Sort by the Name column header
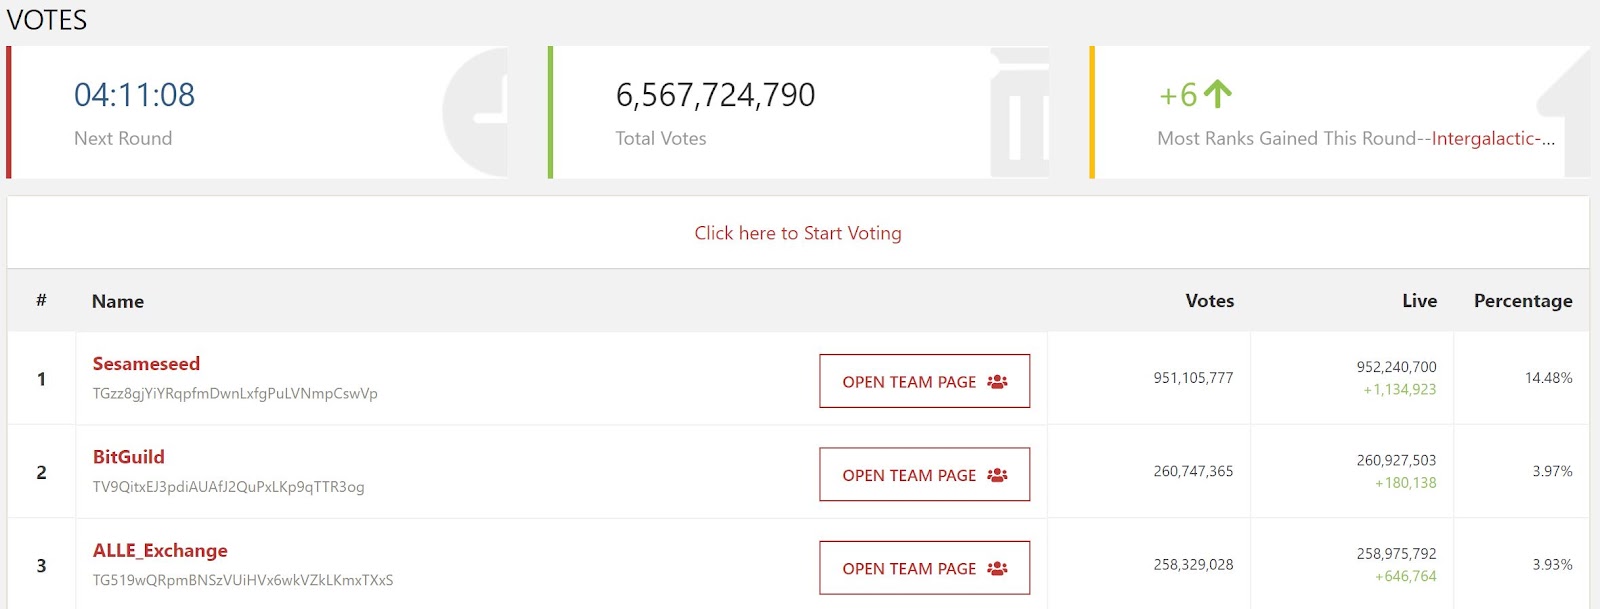This screenshot has width=1600, height=609. [118, 301]
